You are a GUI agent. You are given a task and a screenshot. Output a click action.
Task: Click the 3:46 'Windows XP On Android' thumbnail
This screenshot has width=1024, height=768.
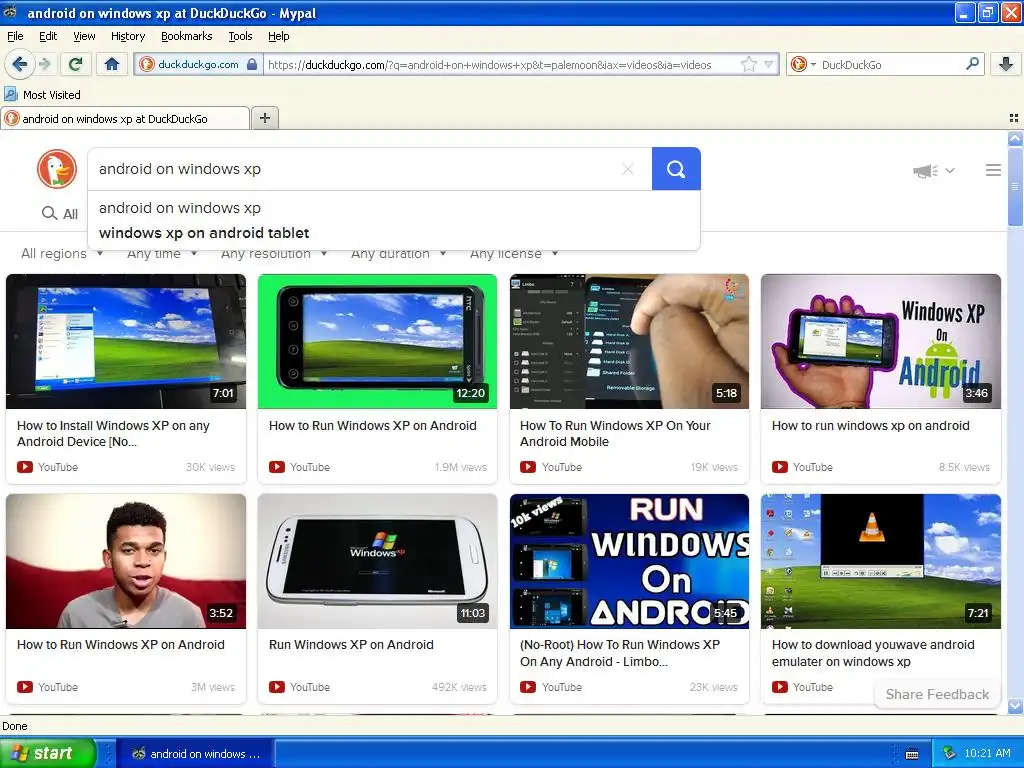point(881,342)
